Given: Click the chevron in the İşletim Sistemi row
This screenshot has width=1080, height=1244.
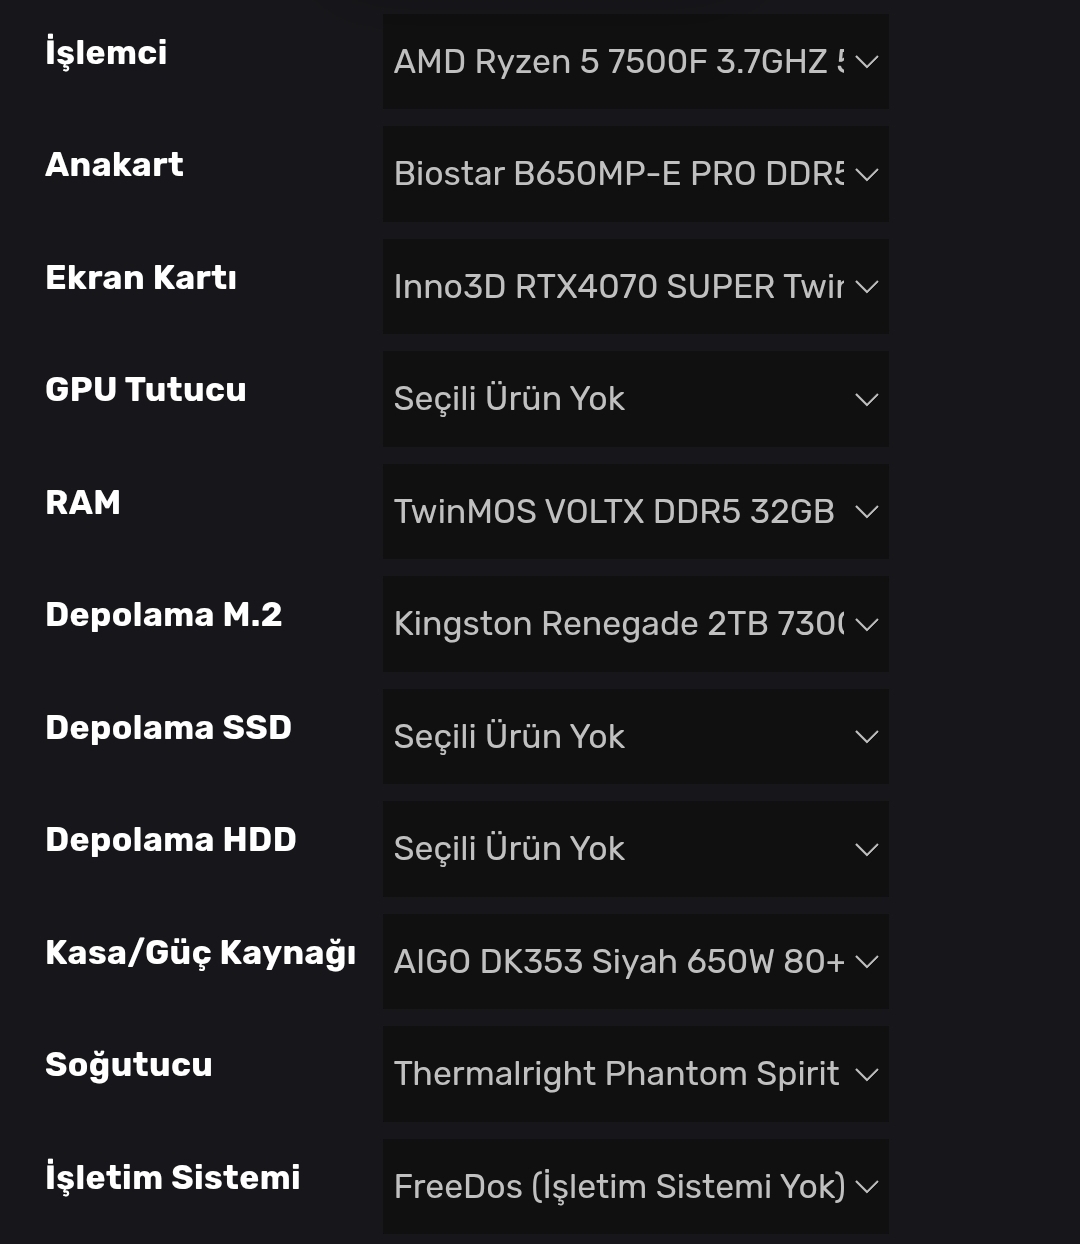Looking at the screenshot, I should pyautogui.click(x=867, y=1187).
